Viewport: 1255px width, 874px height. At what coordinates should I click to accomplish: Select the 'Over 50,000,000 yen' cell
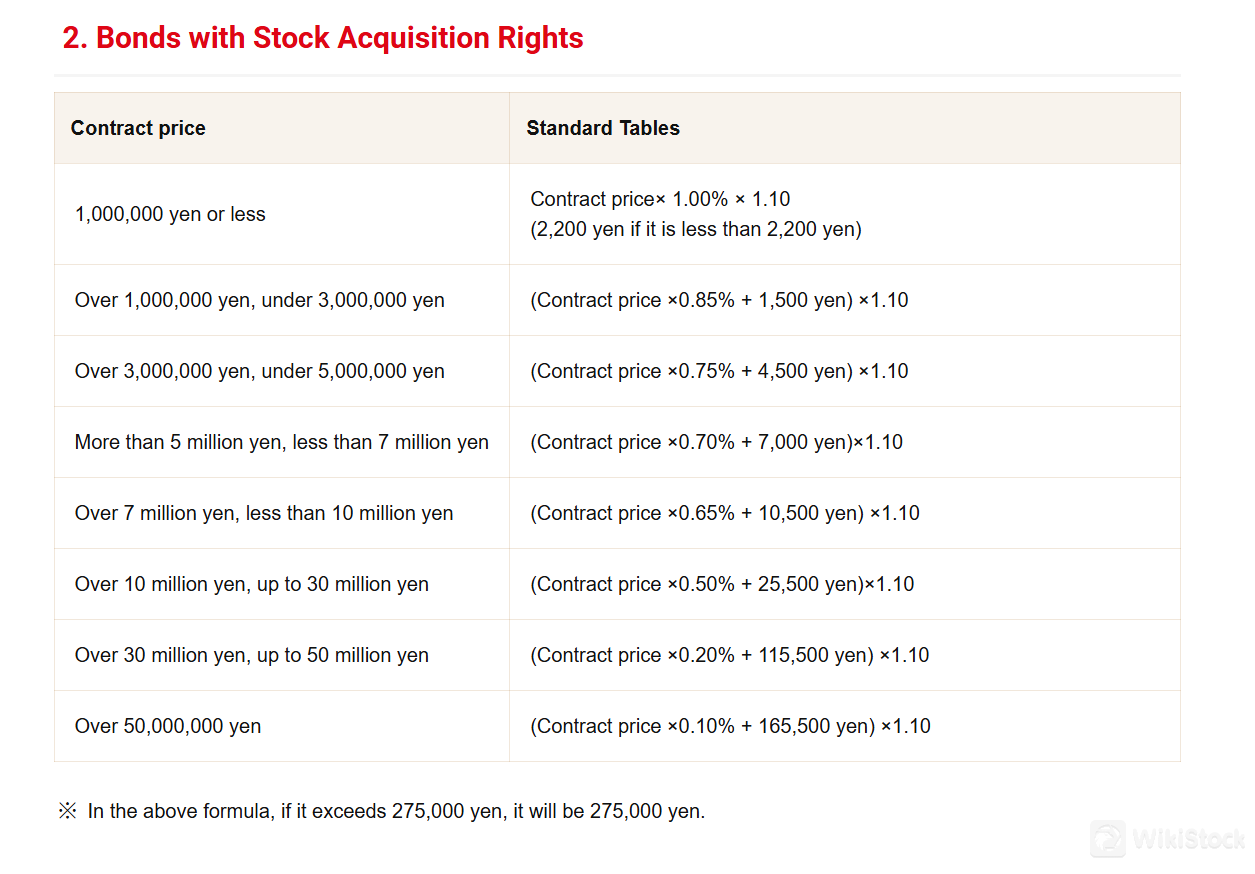point(168,726)
